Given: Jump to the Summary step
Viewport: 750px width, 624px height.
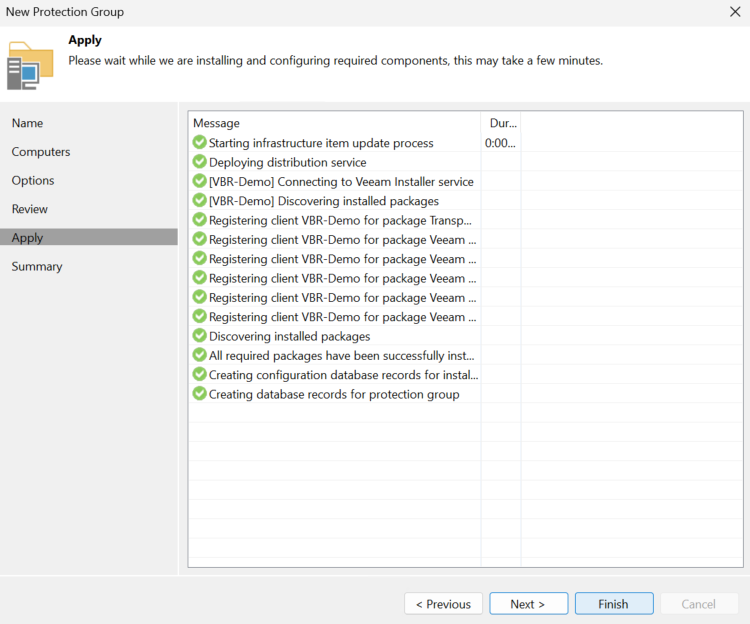Looking at the screenshot, I should tap(37, 267).
